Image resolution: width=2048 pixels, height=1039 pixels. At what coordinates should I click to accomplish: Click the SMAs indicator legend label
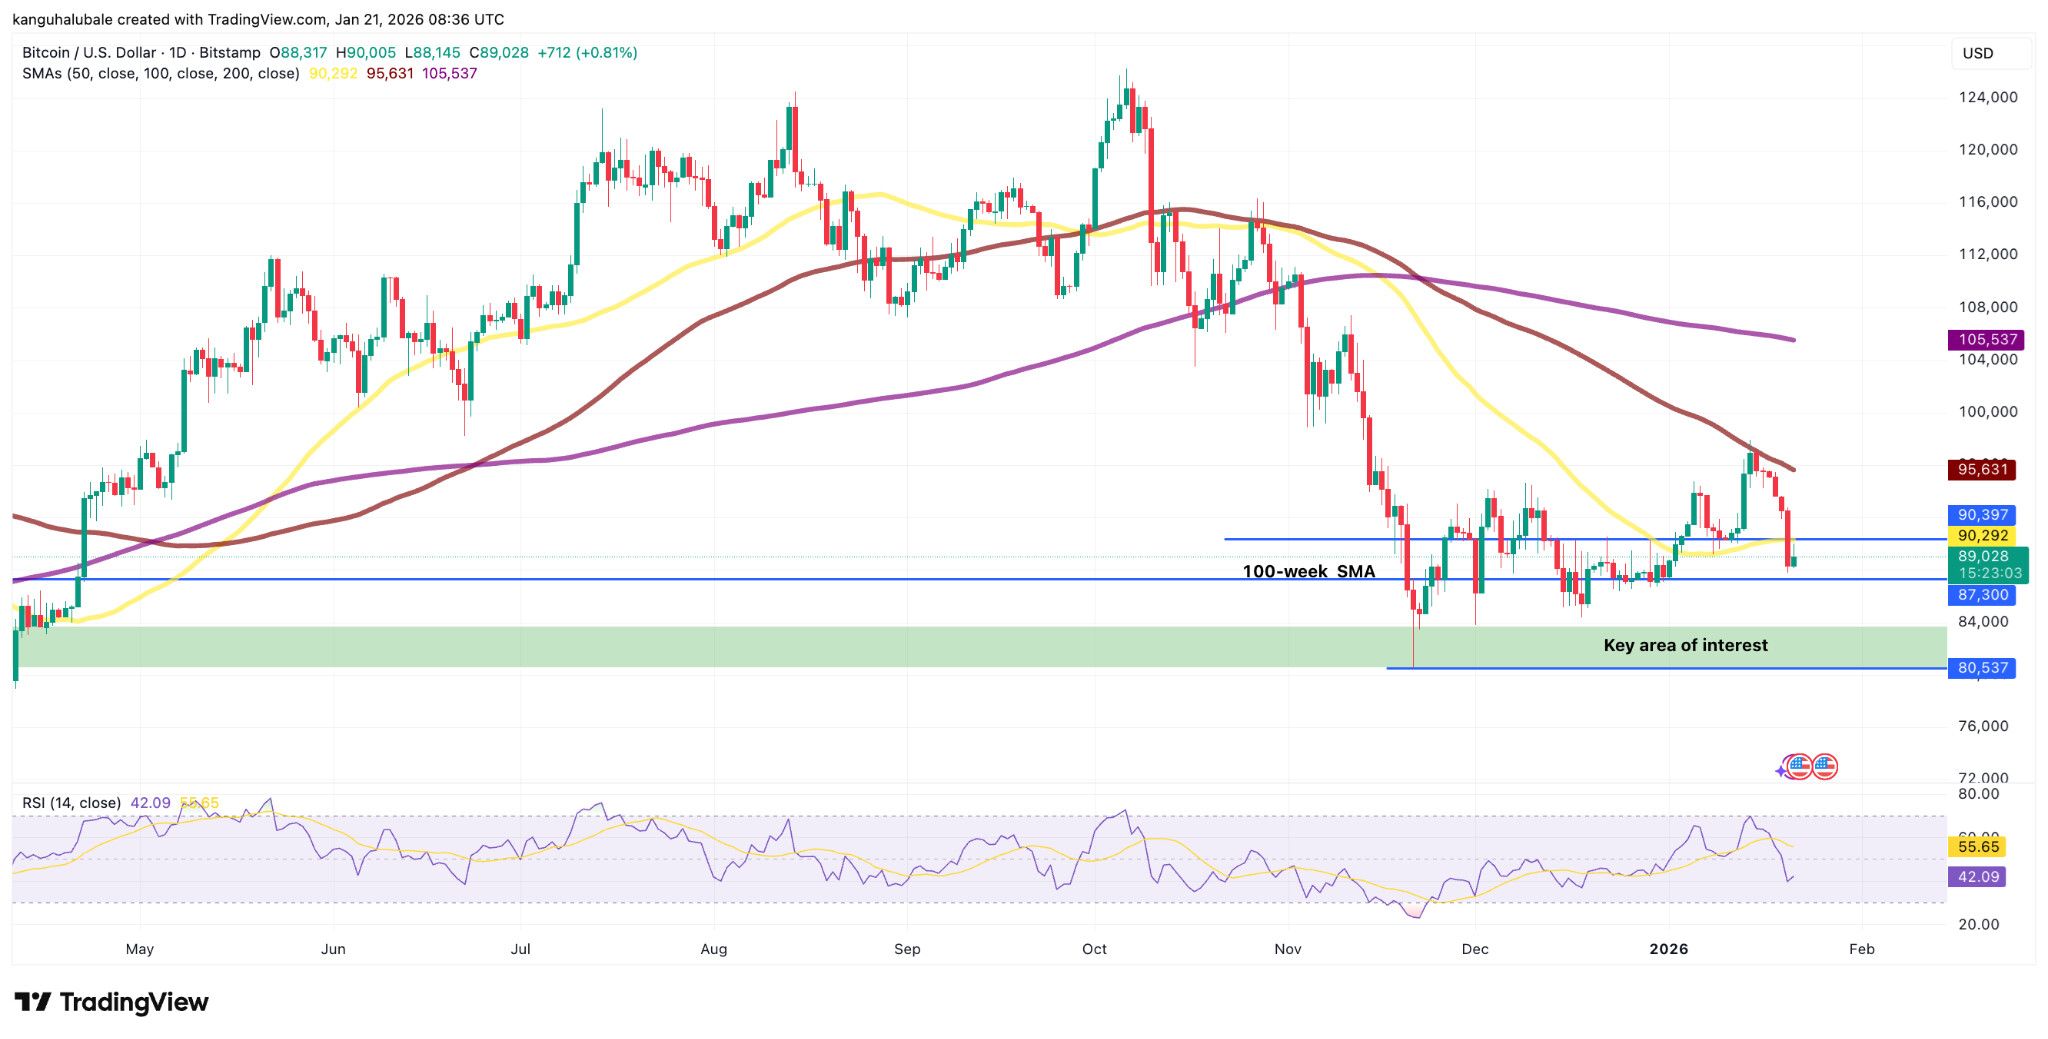click(x=161, y=74)
